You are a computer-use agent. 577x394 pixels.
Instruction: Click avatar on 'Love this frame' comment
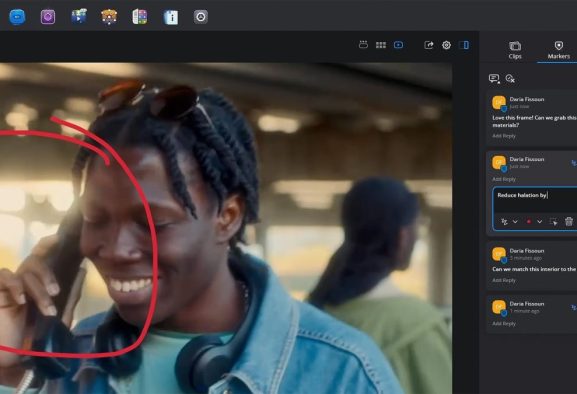(499, 103)
